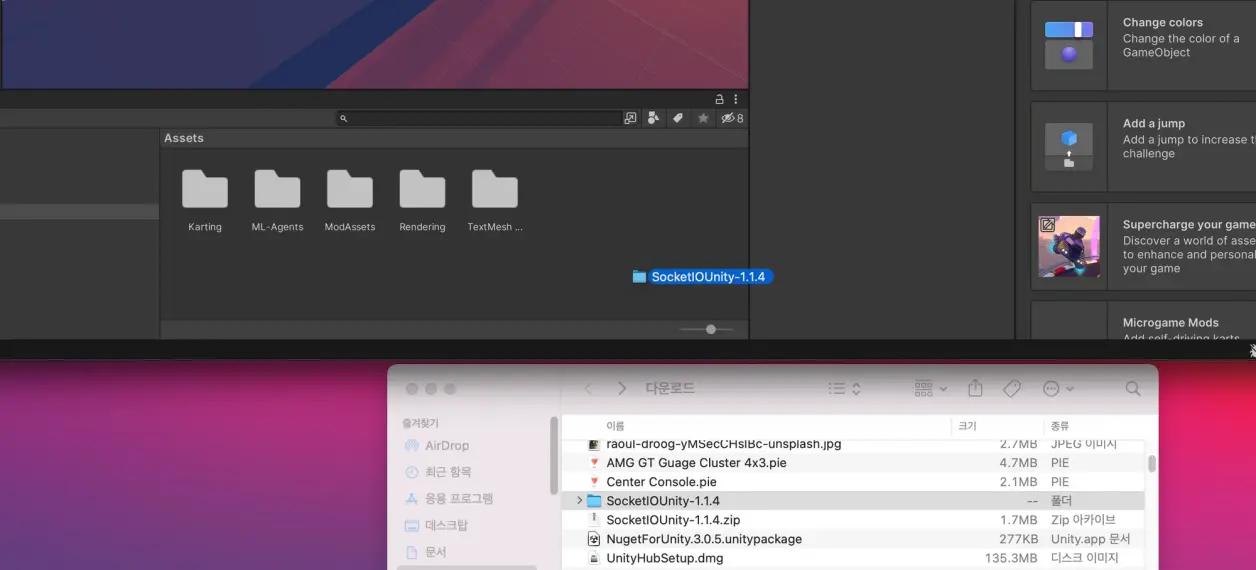
Task: Click the Finder tag icon
Action: 1012,388
